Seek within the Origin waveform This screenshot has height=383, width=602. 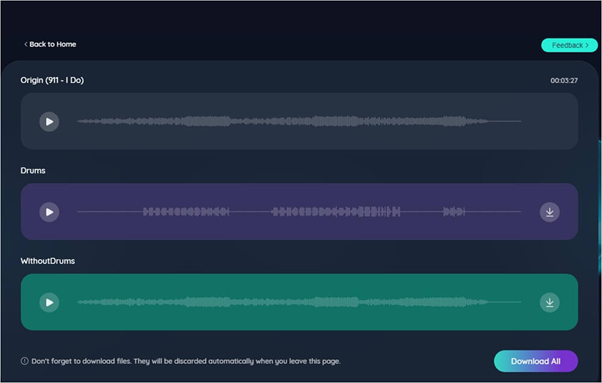pyautogui.click(x=299, y=121)
